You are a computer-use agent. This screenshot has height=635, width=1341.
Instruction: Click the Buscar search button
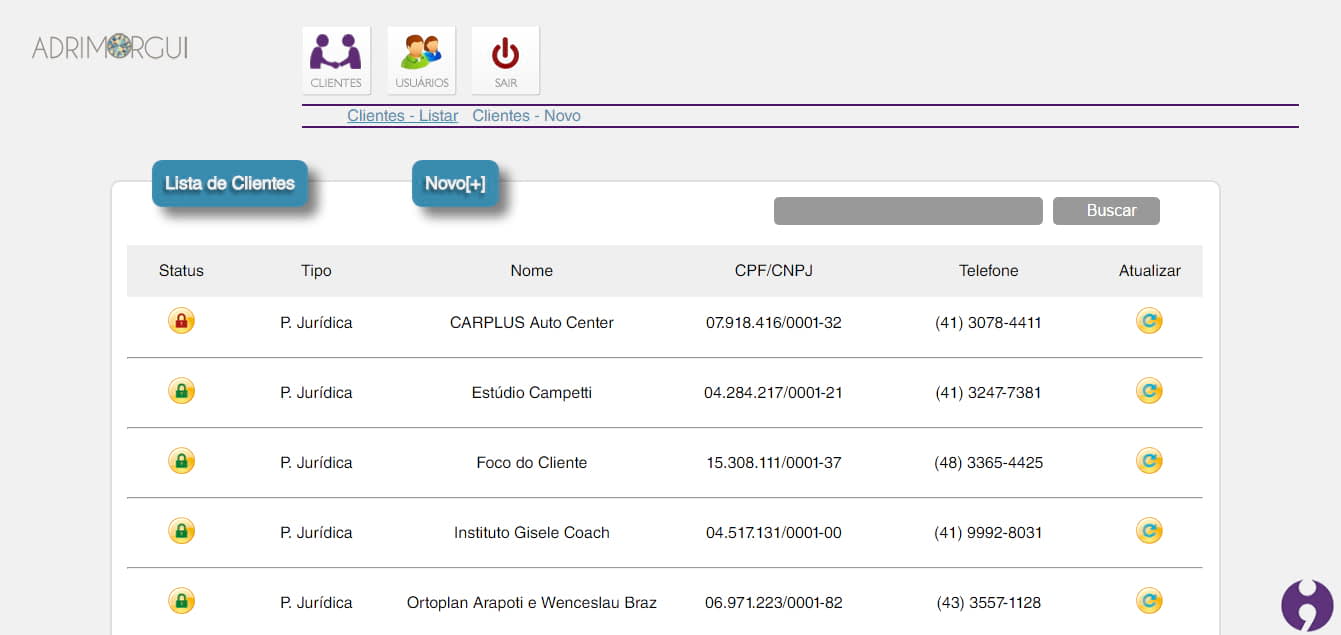tap(1106, 211)
